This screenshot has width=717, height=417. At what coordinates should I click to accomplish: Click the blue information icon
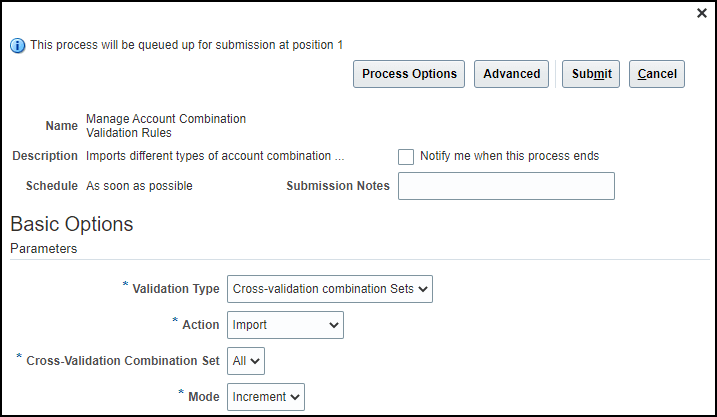[18, 45]
